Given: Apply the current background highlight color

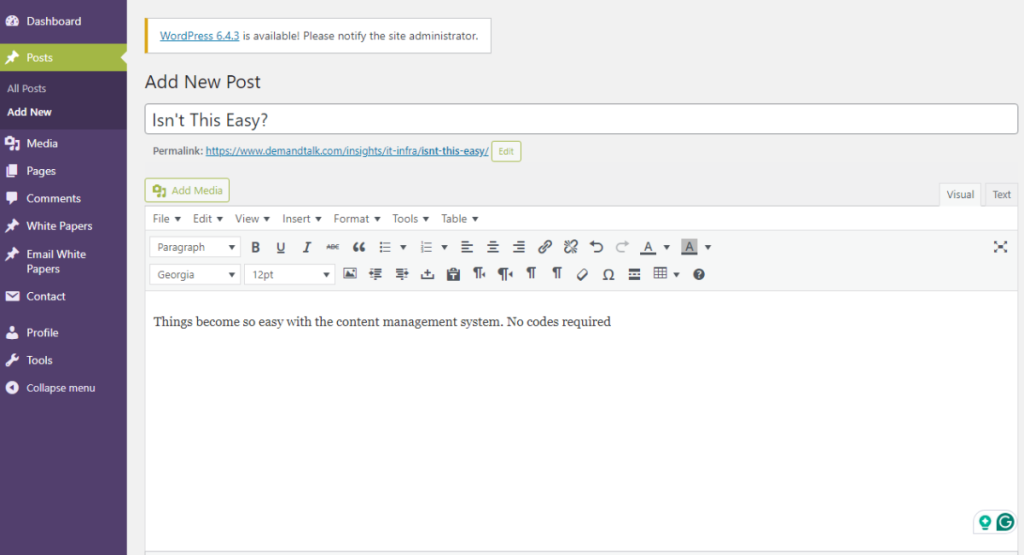Looking at the screenshot, I should coord(689,247).
